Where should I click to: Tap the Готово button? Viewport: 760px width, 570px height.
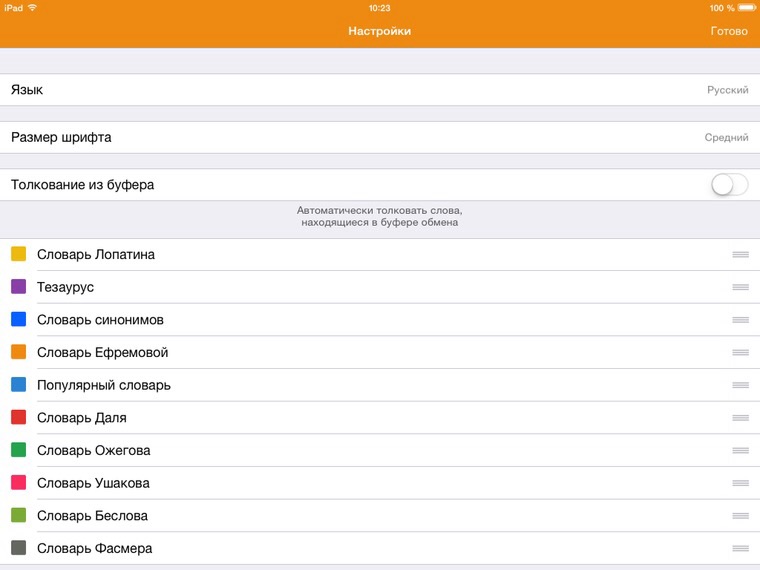coord(729,31)
